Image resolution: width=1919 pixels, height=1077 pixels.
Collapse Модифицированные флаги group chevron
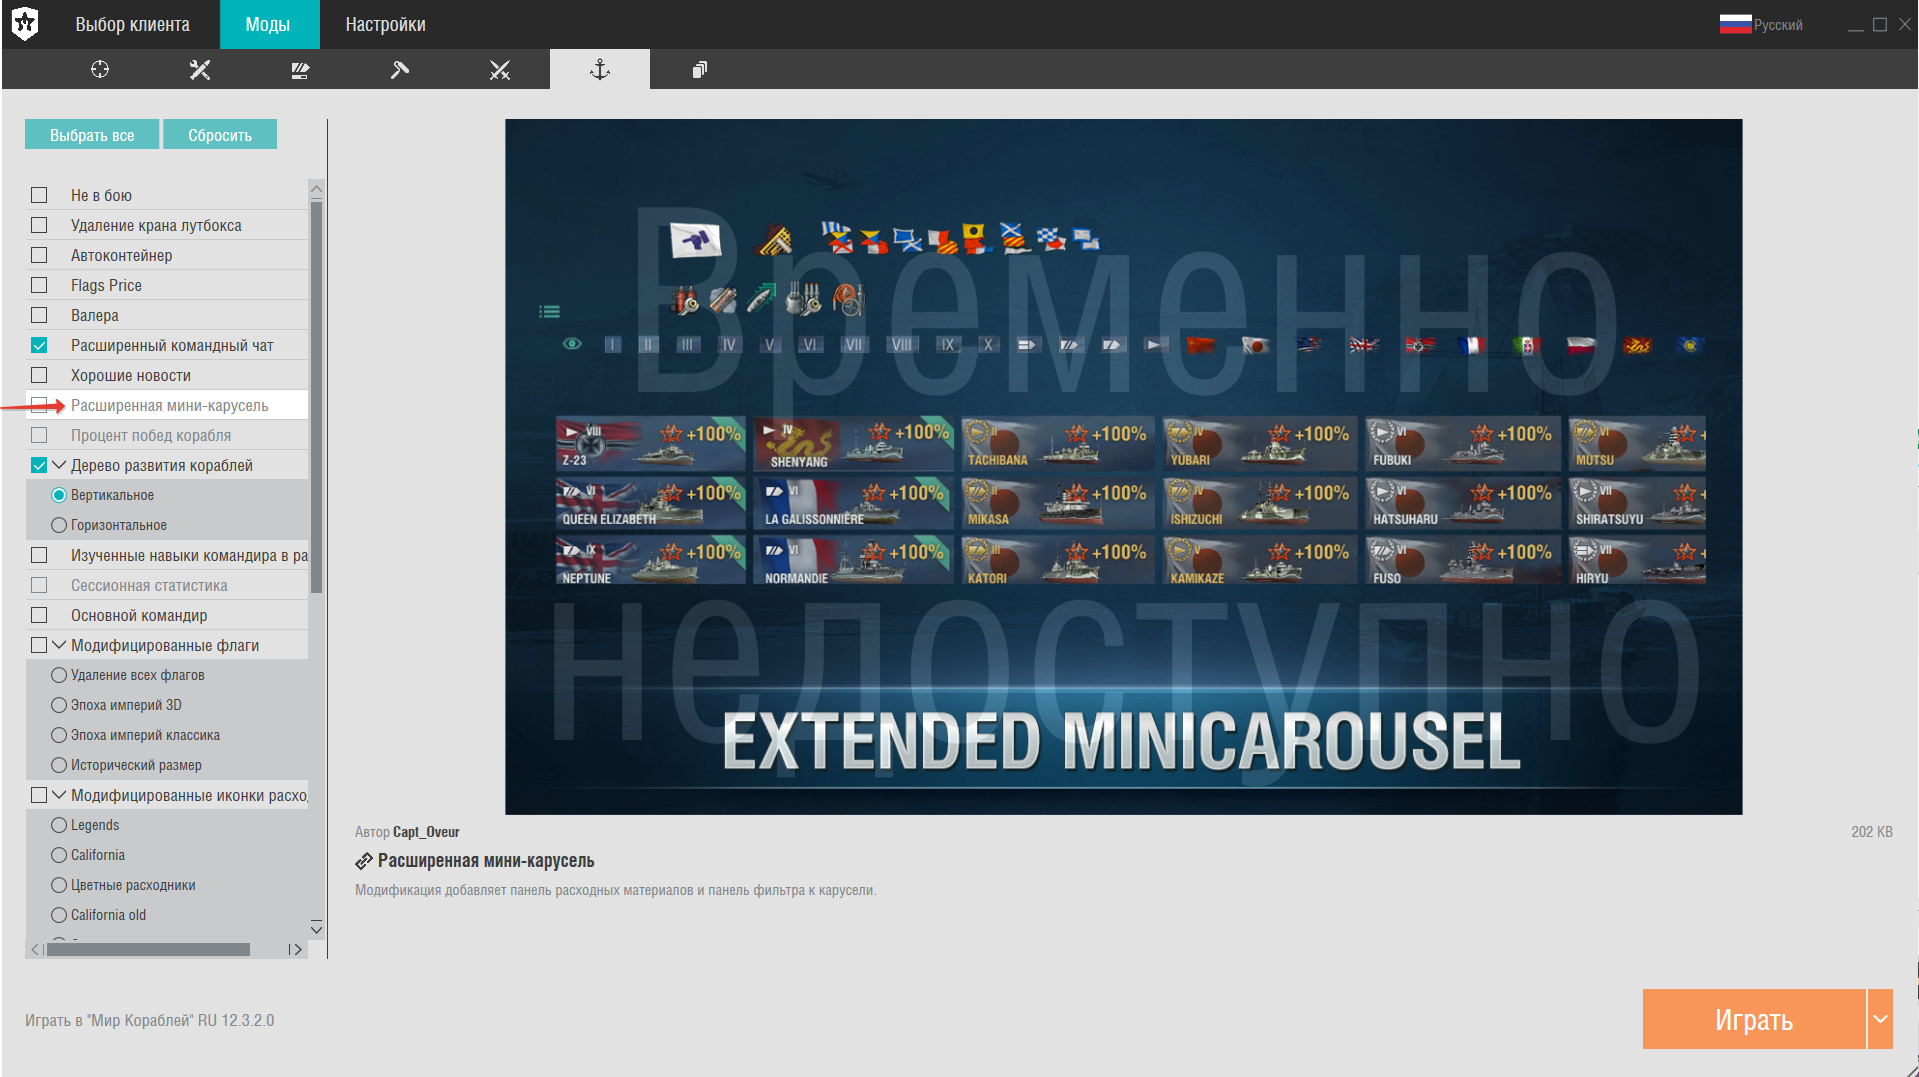tap(59, 645)
